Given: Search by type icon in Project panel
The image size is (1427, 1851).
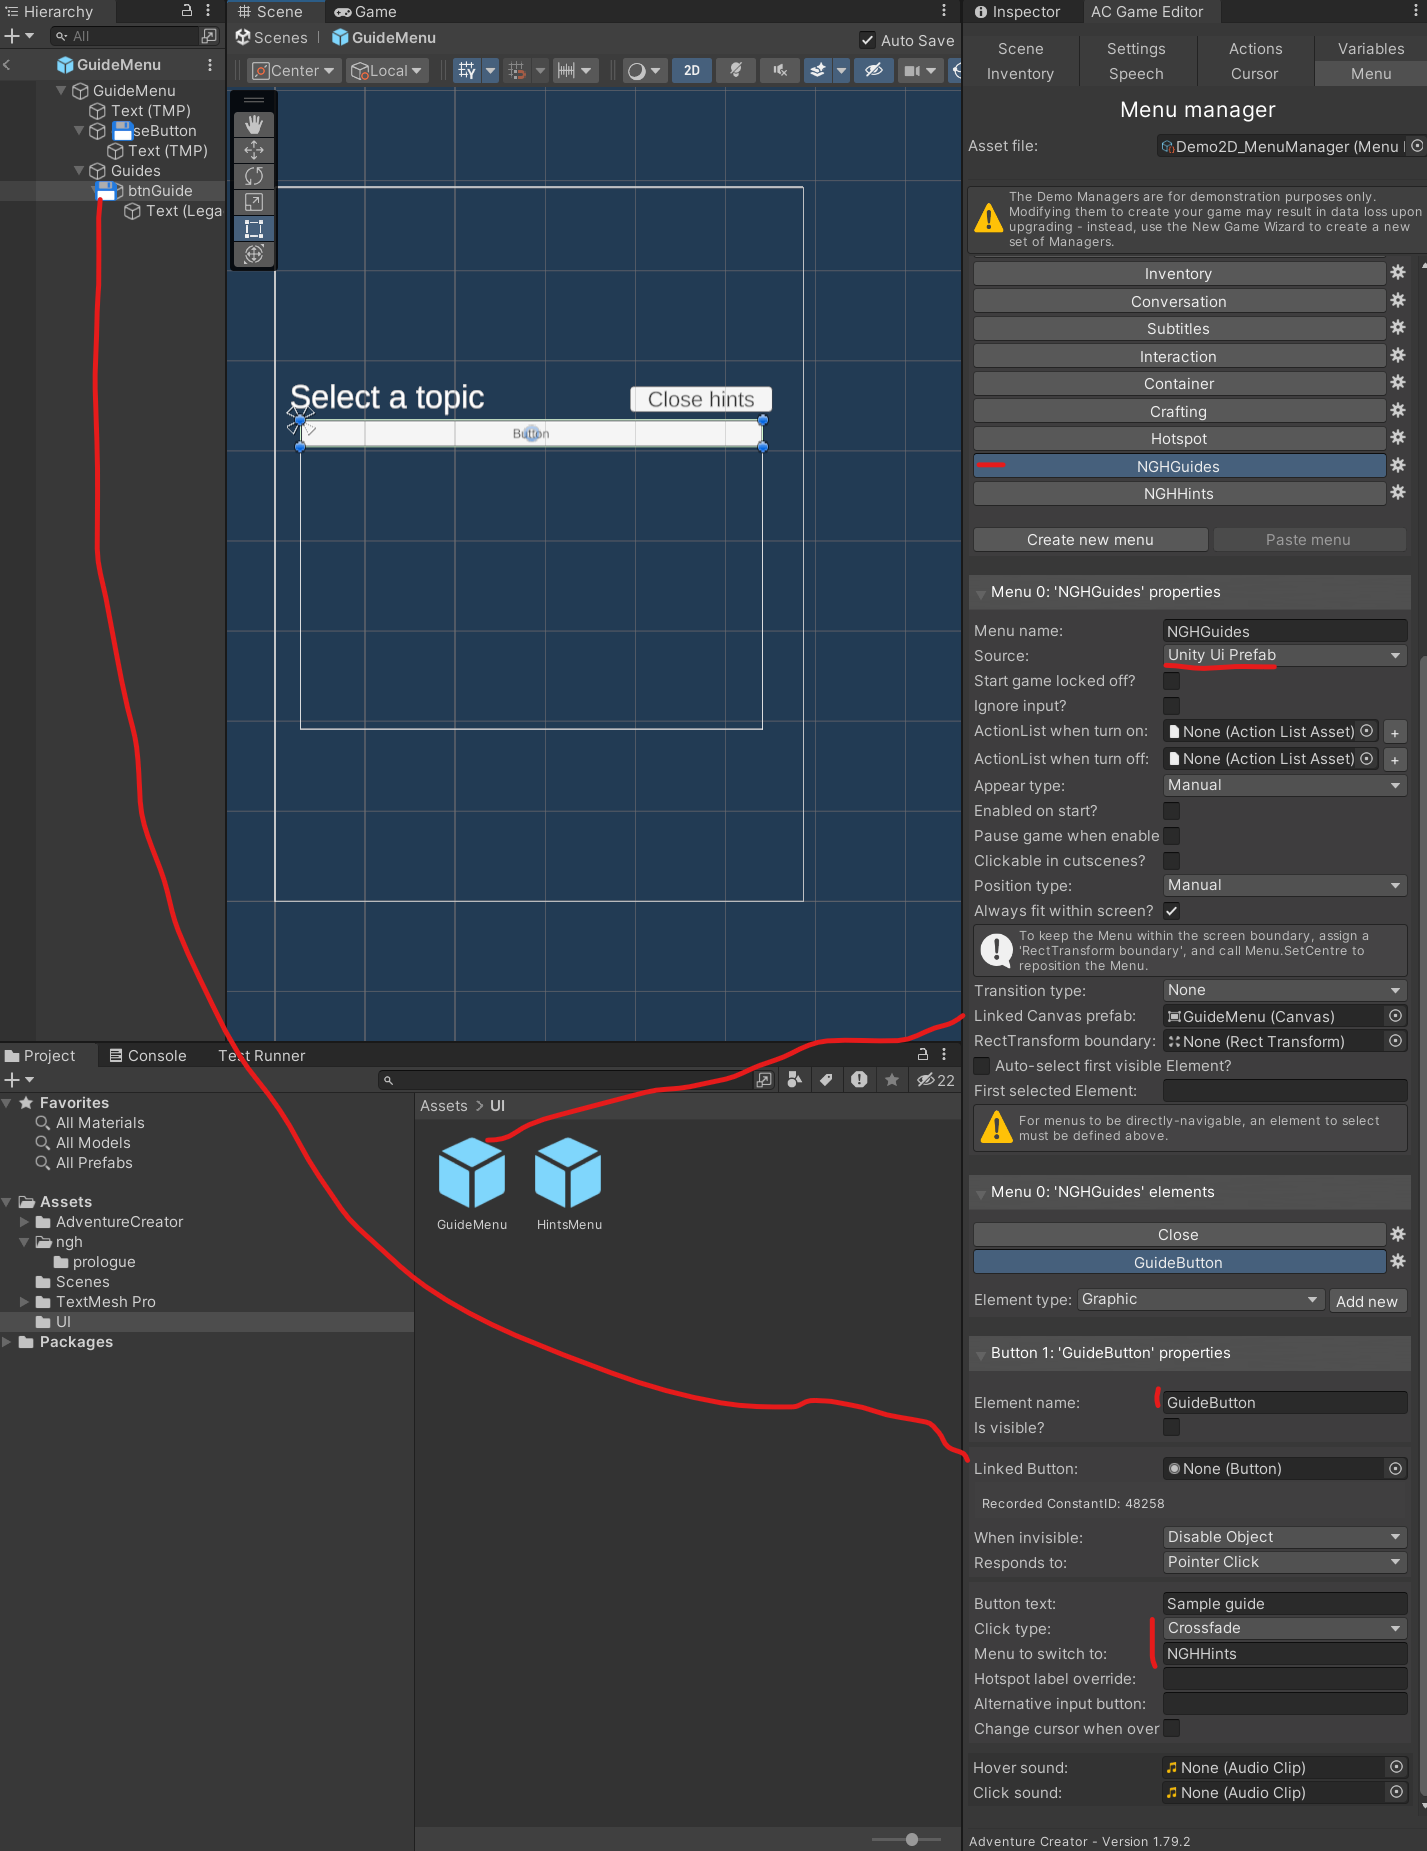Looking at the screenshot, I should tap(794, 1080).
